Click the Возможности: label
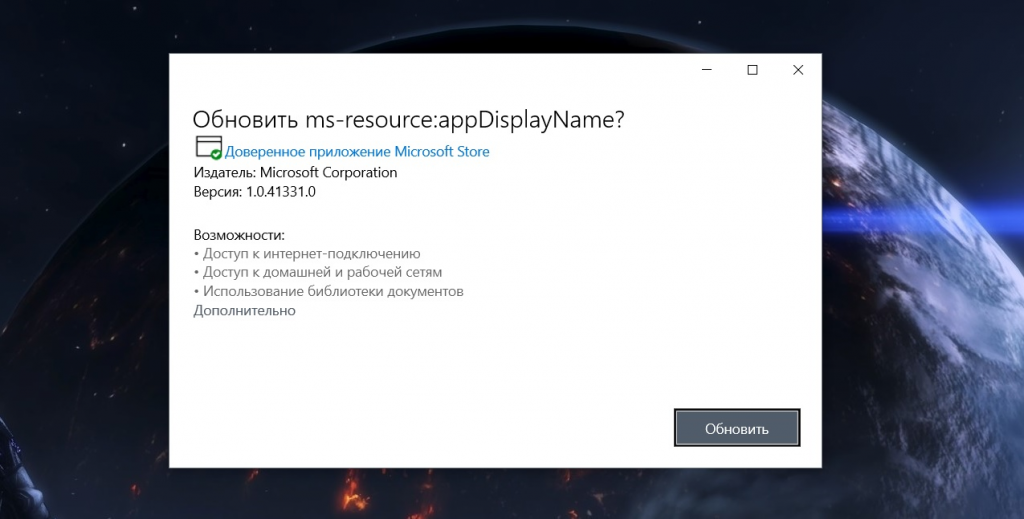Viewport: 1024px width, 519px height. point(239,235)
